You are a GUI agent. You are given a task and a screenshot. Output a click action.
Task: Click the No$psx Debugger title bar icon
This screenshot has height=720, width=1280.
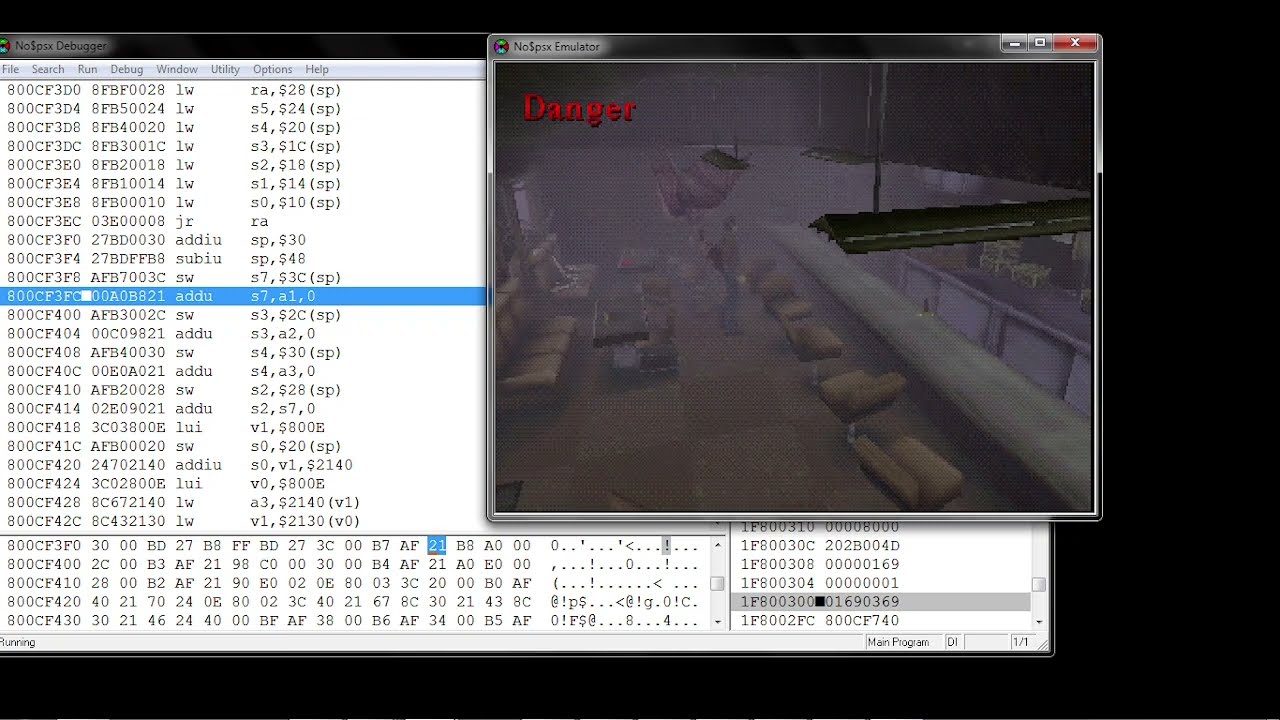click(x=4, y=46)
